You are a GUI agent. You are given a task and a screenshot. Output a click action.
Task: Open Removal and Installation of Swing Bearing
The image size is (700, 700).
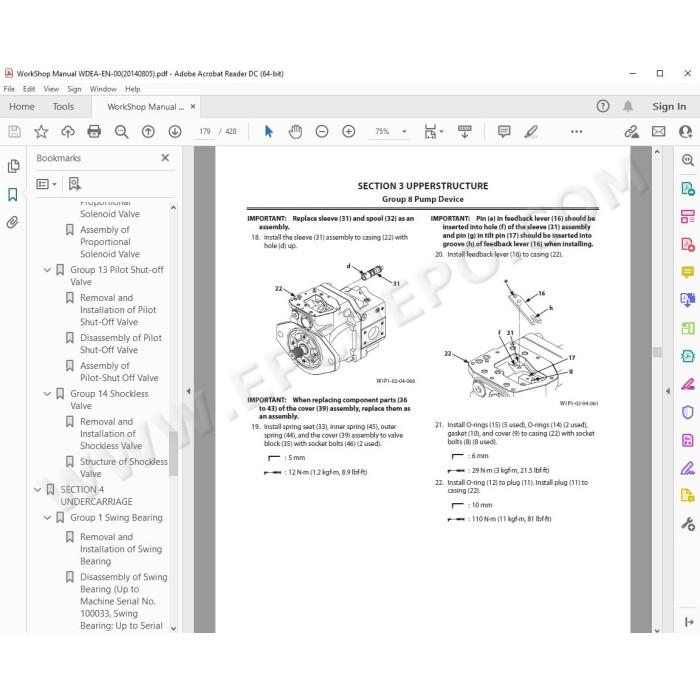(121, 549)
